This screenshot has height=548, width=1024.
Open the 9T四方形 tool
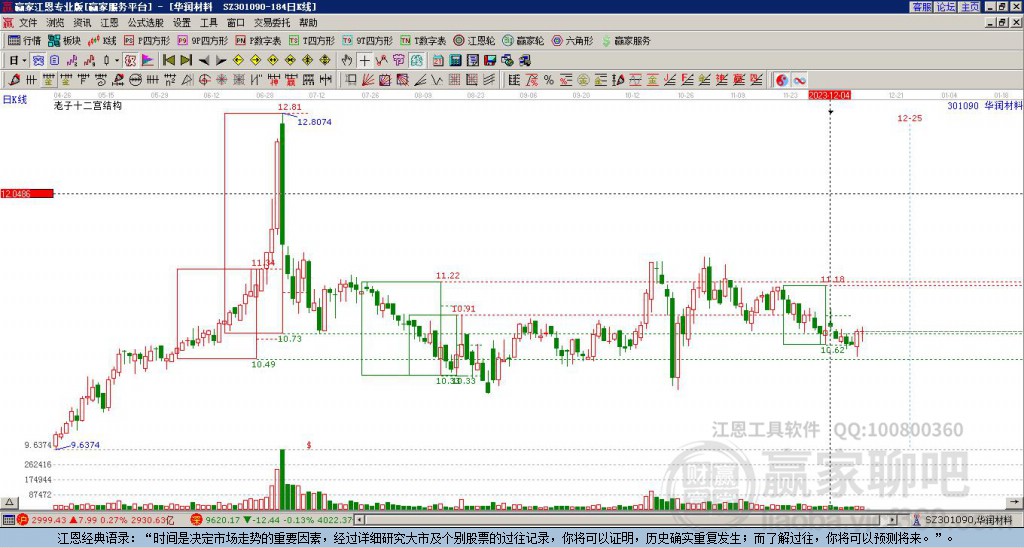368,40
